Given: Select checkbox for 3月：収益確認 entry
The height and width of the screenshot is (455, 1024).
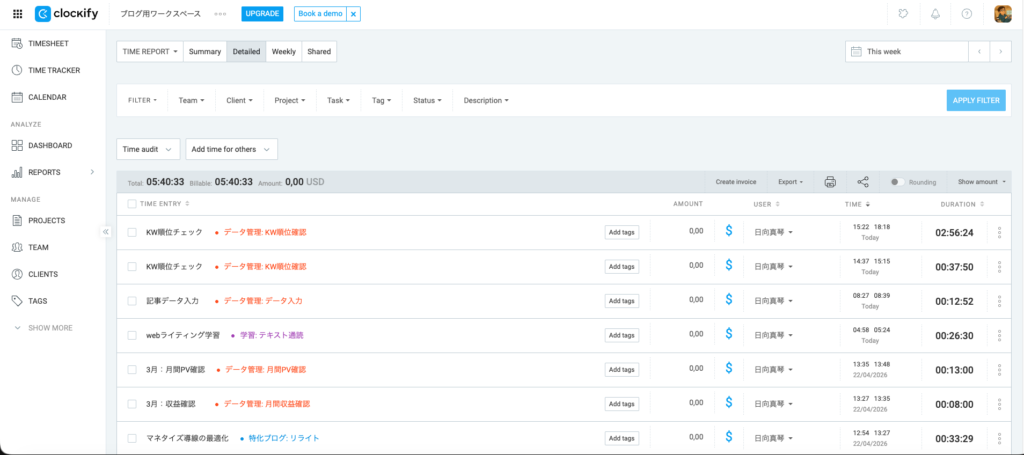Looking at the screenshot, I should [132, 404].
